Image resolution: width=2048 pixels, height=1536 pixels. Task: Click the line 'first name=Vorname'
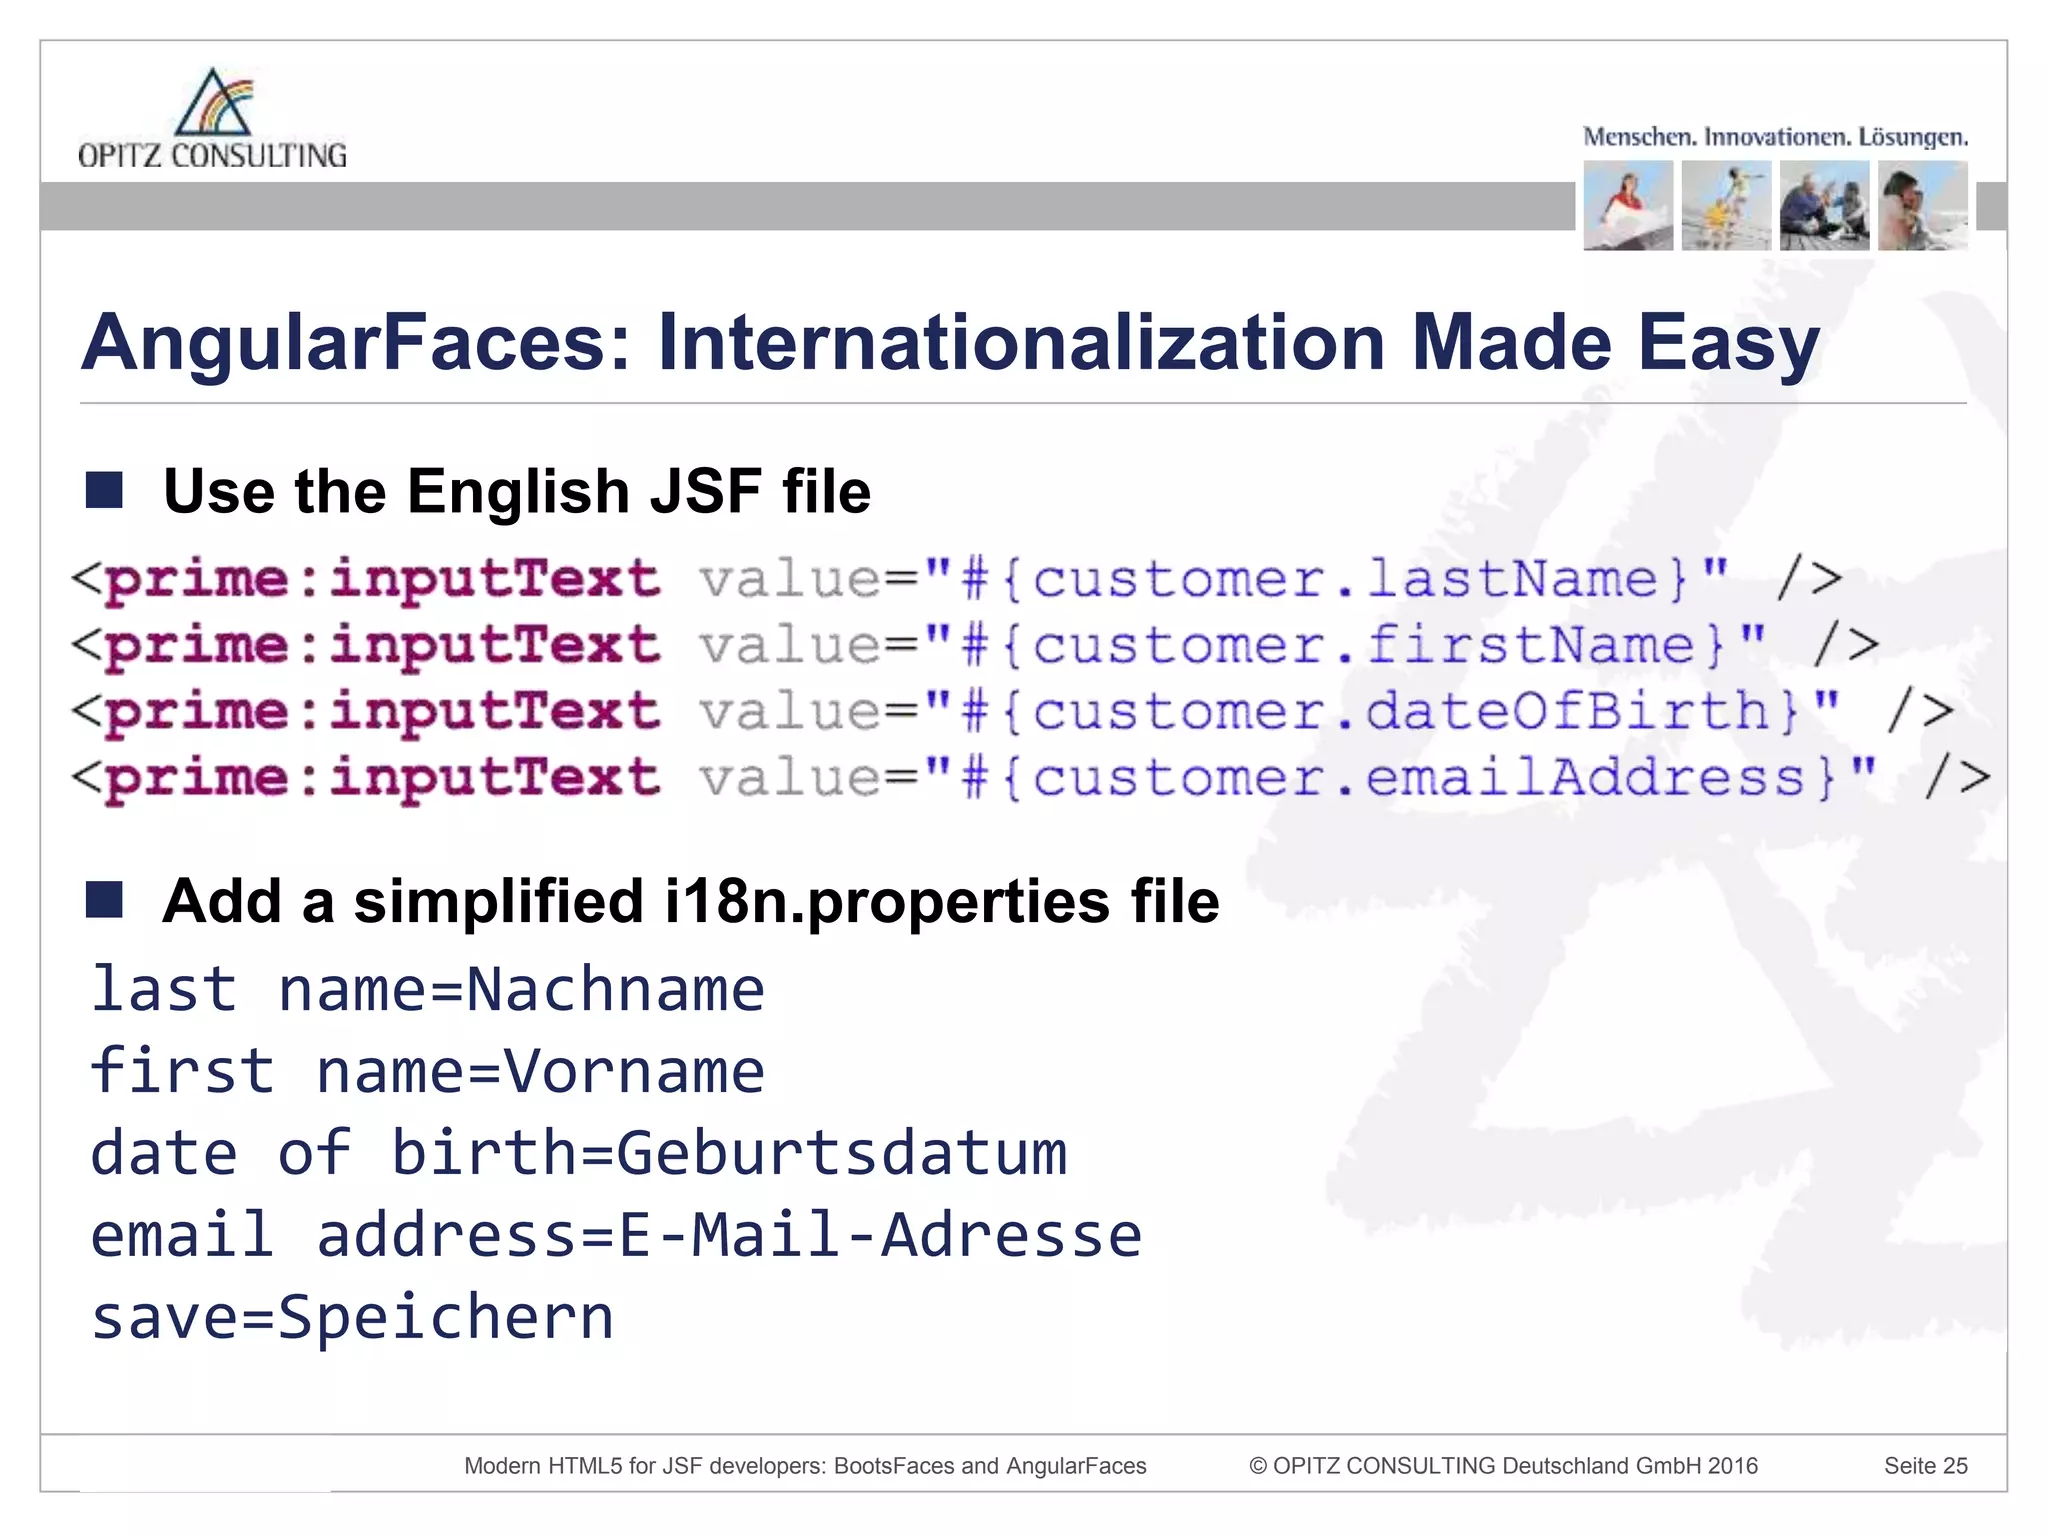(428, 1072)
